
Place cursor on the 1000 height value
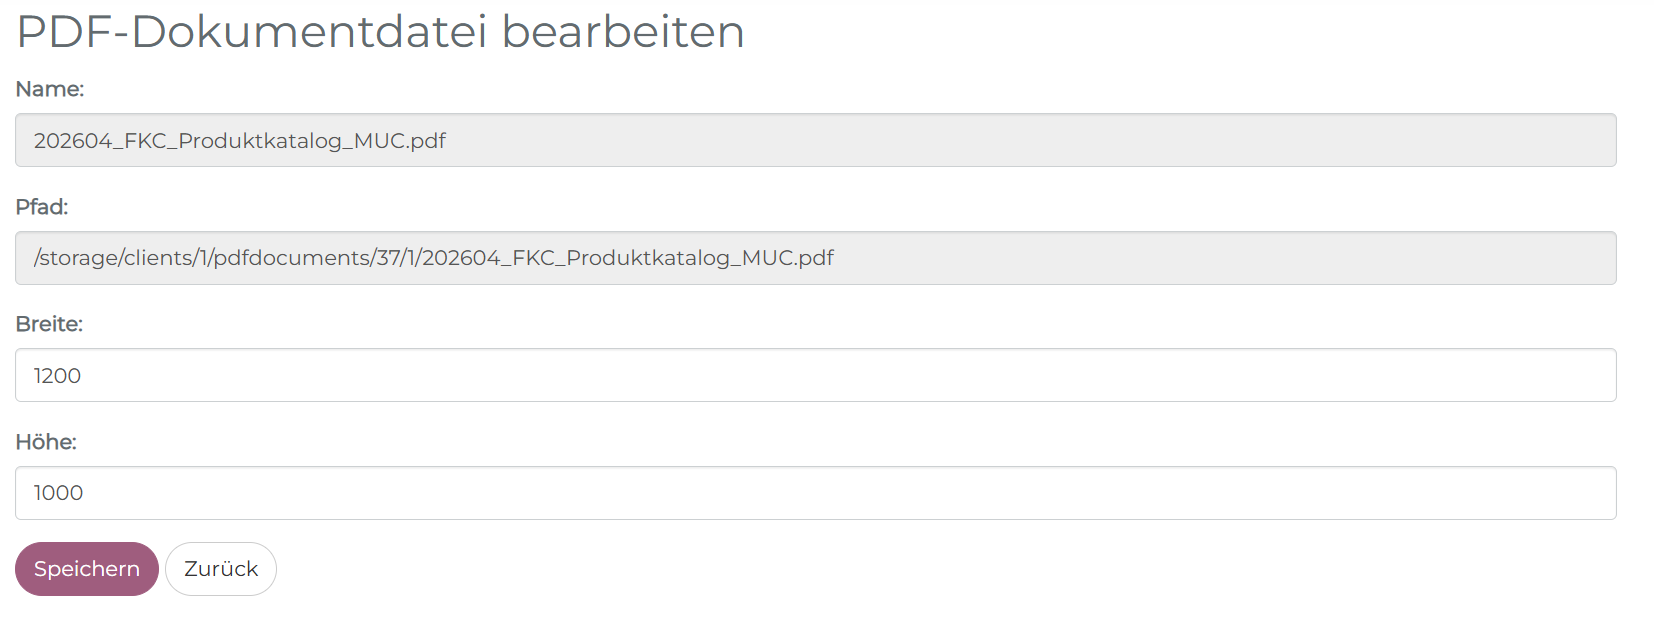[58, 493]
